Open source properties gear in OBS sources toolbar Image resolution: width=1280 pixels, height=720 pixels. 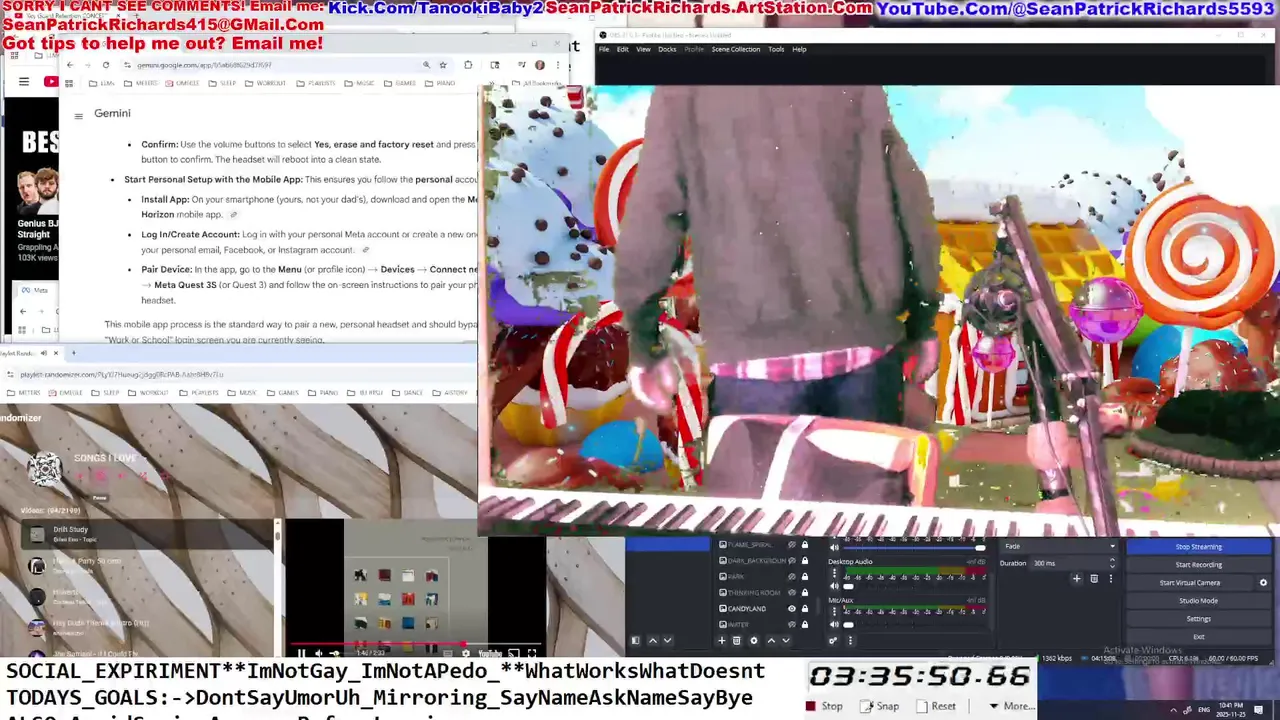point(754,640)
